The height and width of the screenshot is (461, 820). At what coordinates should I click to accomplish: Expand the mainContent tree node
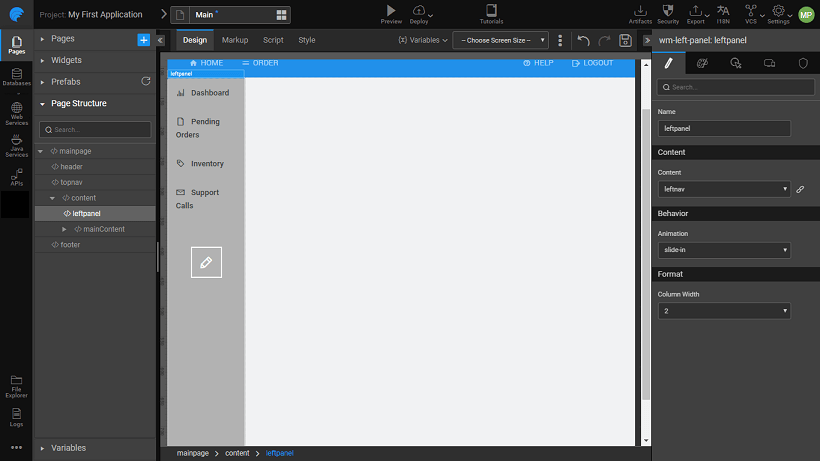pos(65,229)
